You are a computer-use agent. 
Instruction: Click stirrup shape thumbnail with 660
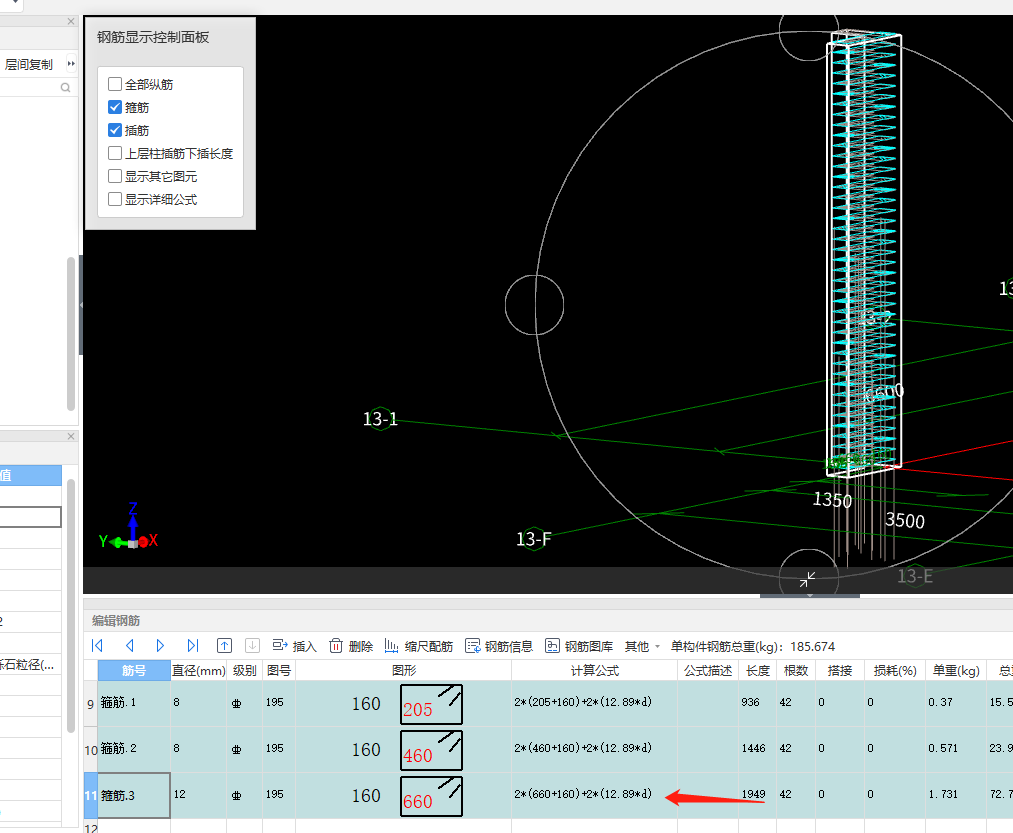pyautogui.click(x=431, y=796)
